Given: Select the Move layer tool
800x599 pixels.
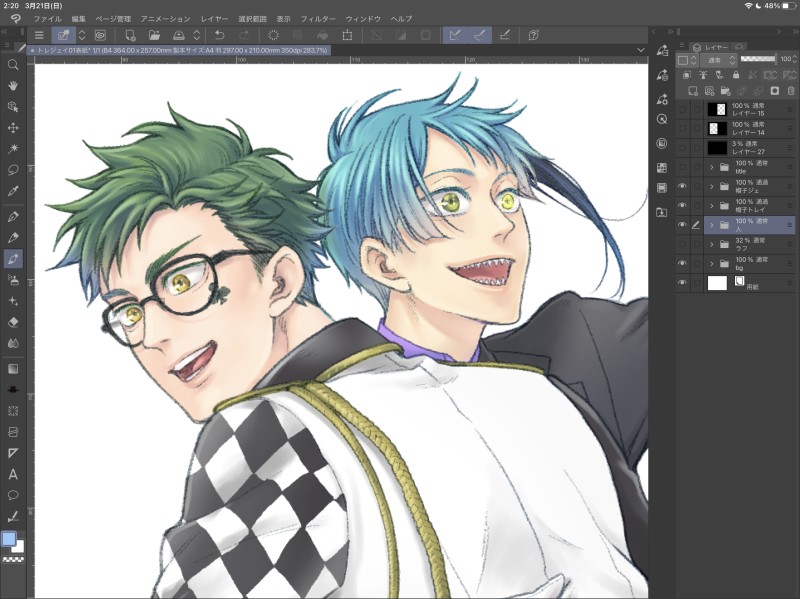Looking at the screenshot, I should [13, 128].
